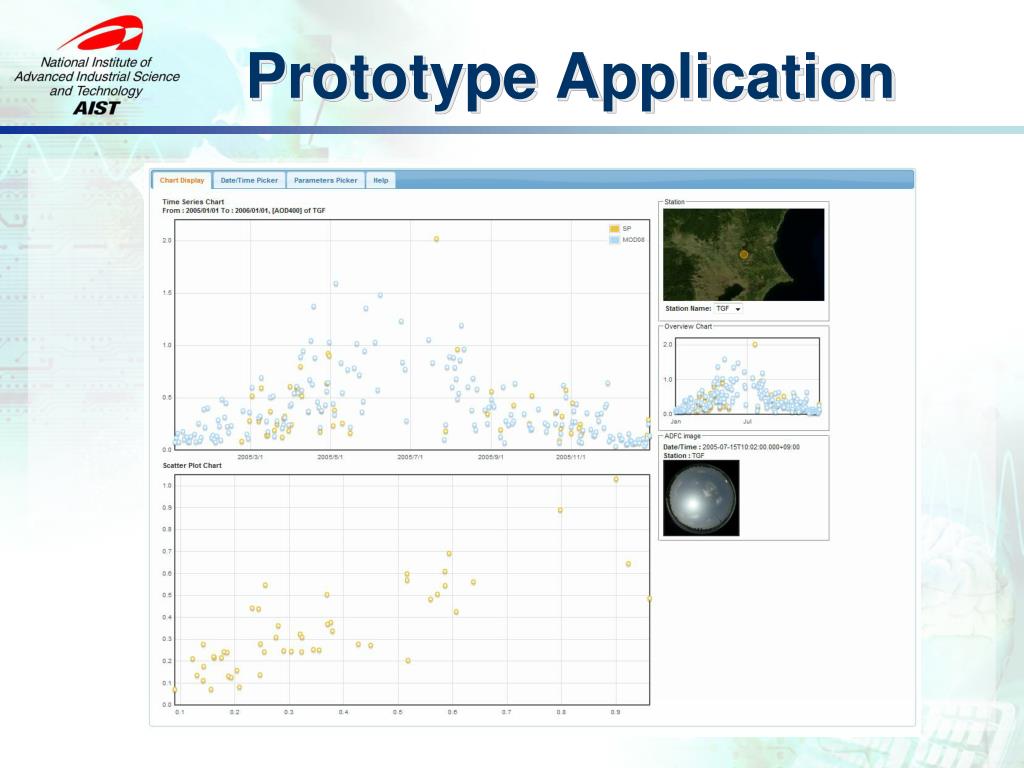Click the 'Scatter Plot Chart' heading

click(192, 466)
